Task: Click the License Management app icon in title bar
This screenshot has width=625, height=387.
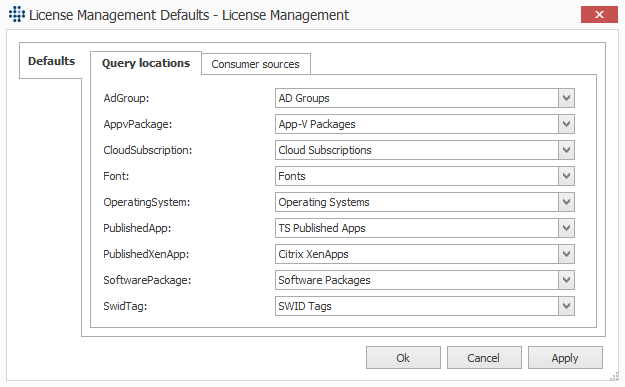Action: 17,14
